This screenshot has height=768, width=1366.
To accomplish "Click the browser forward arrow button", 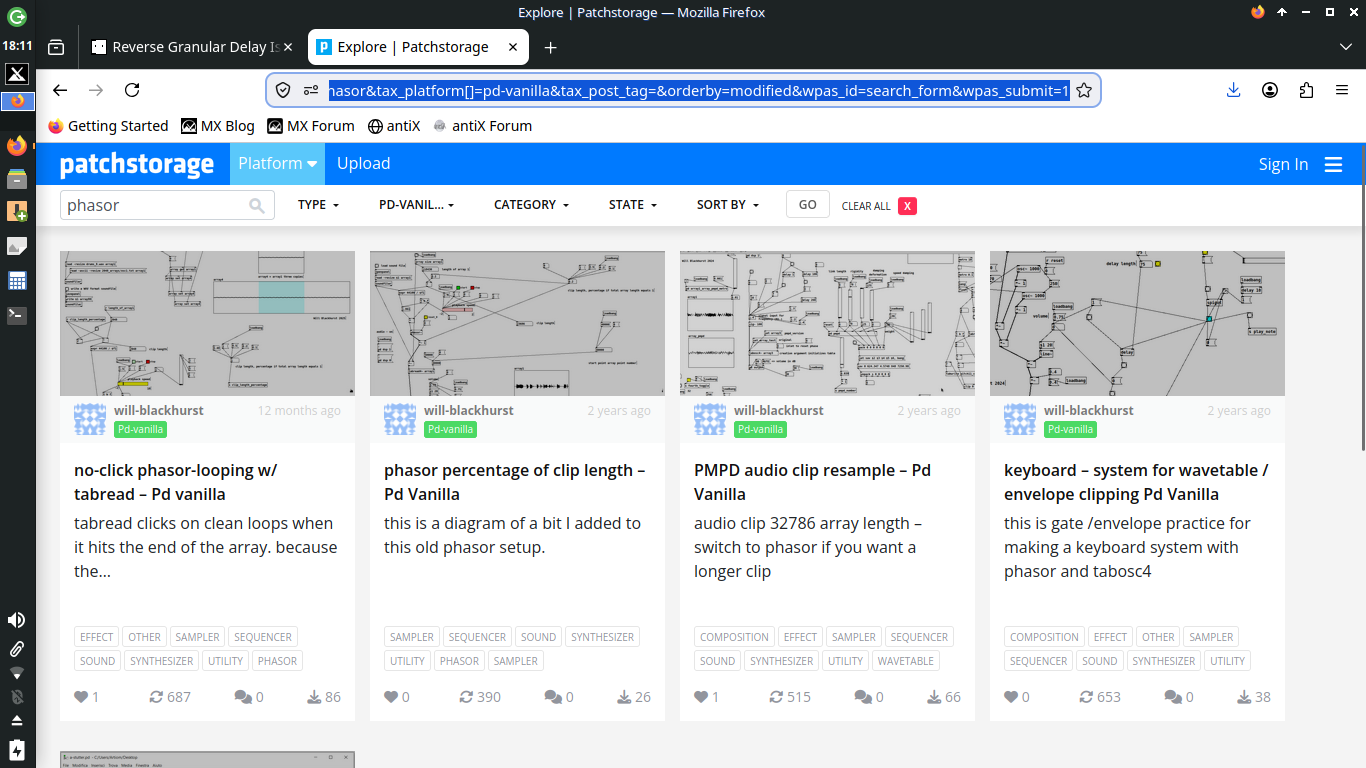I will 96,90.
